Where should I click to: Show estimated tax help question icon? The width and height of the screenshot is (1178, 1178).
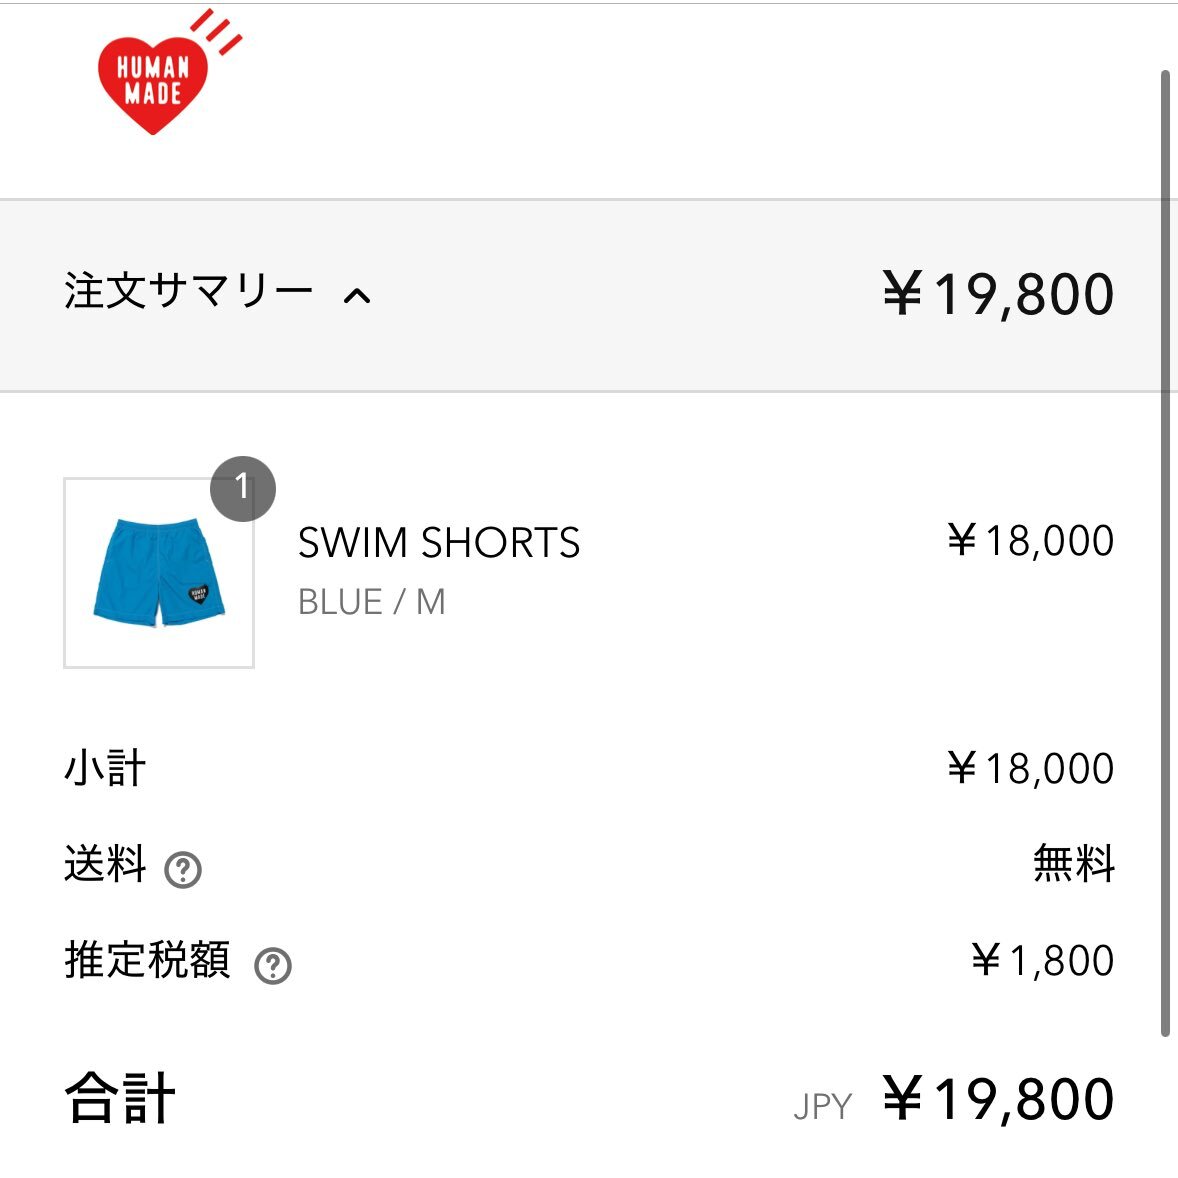tap(273, 965)
